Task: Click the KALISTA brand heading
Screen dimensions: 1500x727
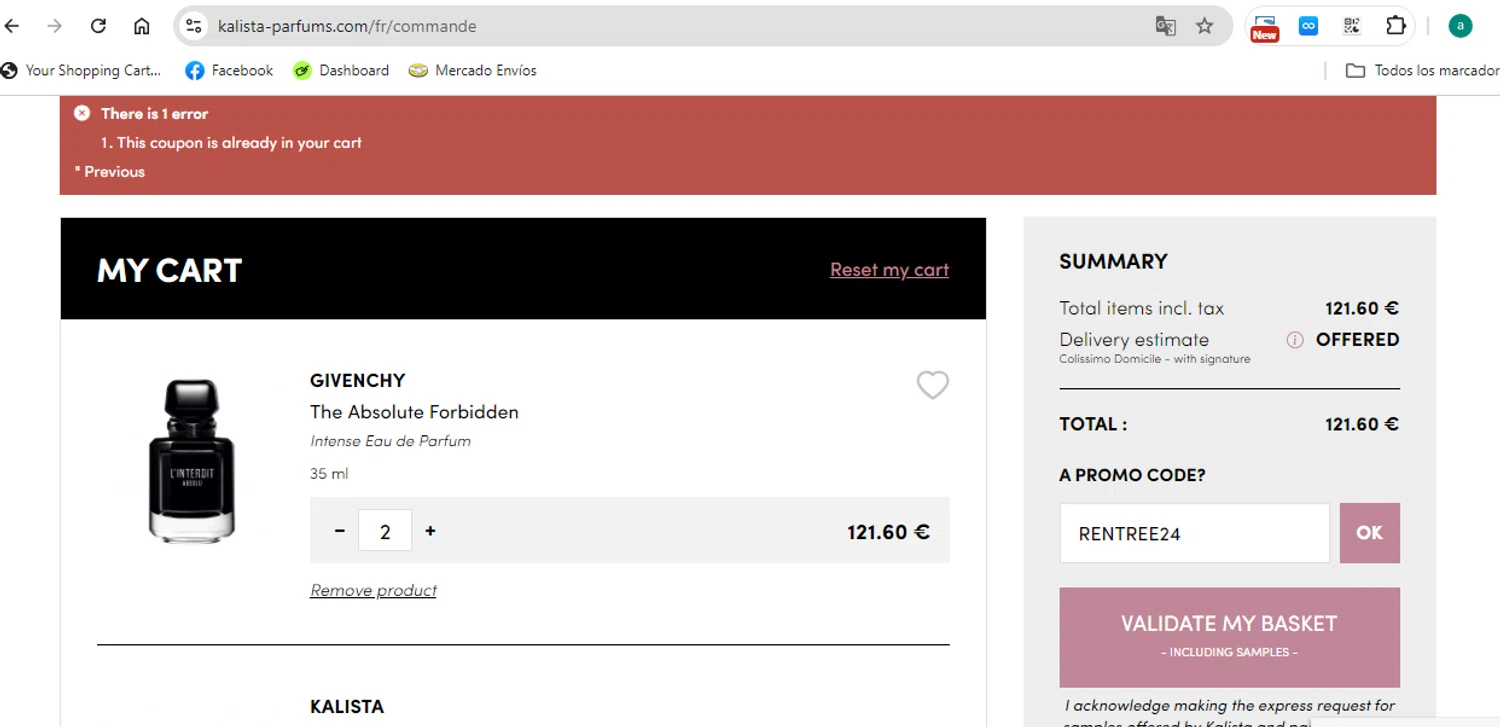Action: 346,706
